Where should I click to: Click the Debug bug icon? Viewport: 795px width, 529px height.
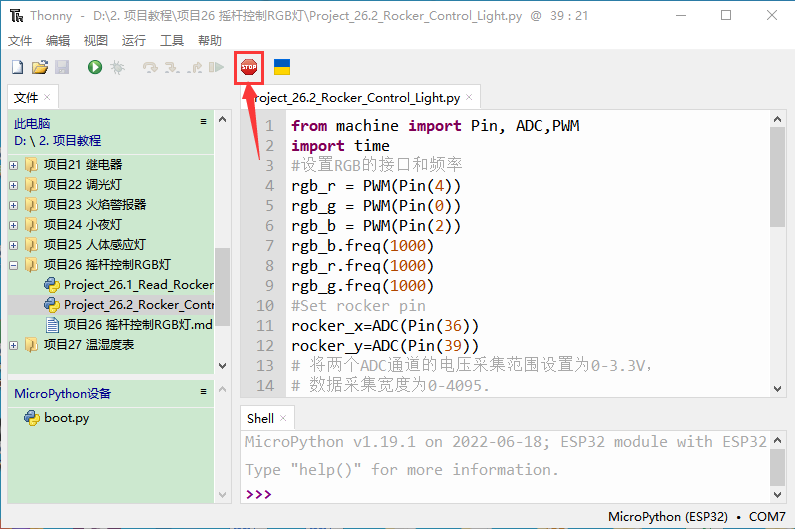click(x=117, y=67)
